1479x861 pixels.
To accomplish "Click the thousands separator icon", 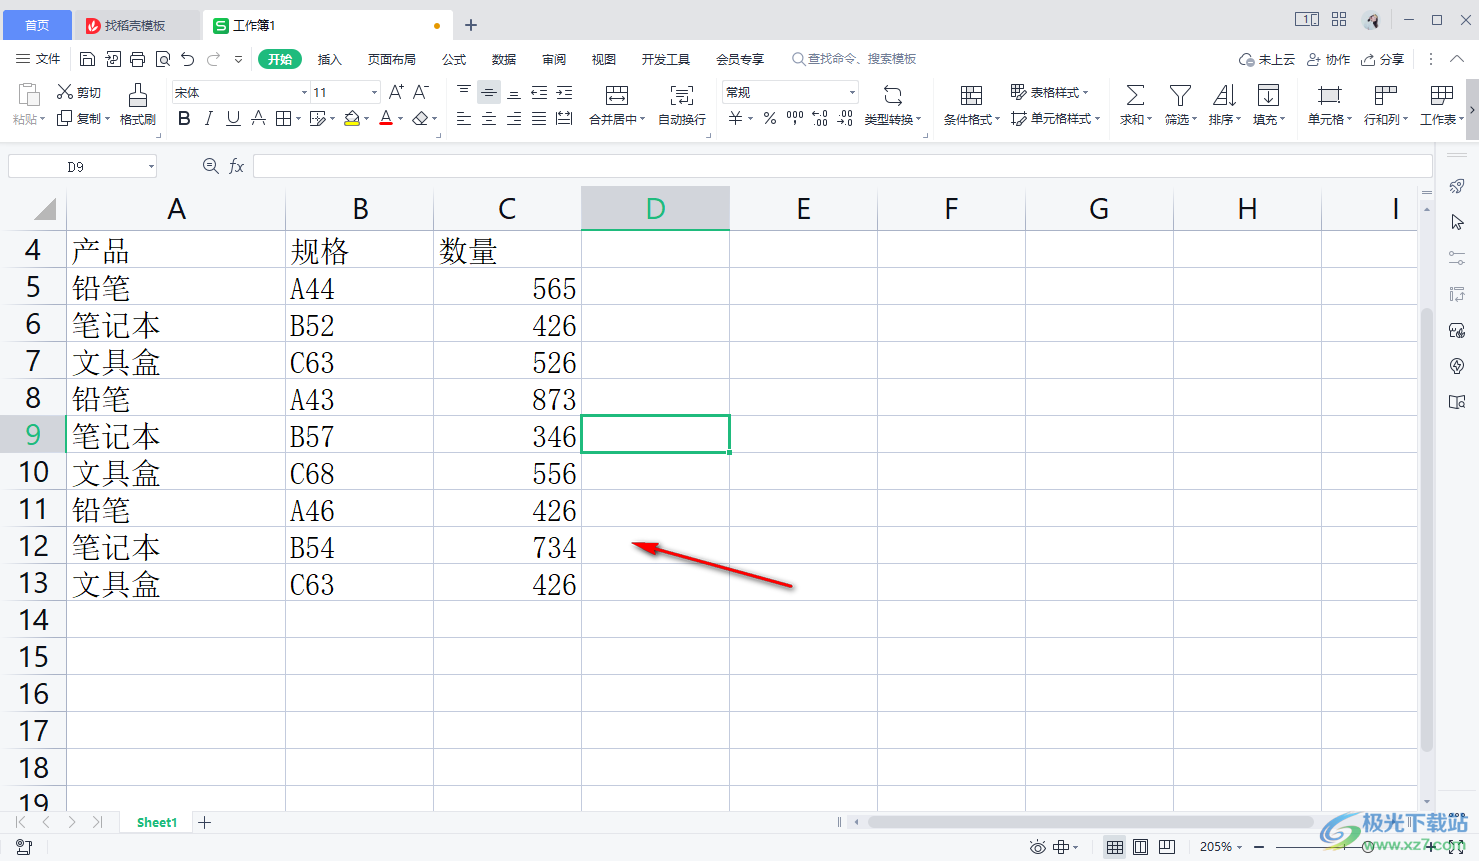I will coord(795,119).
